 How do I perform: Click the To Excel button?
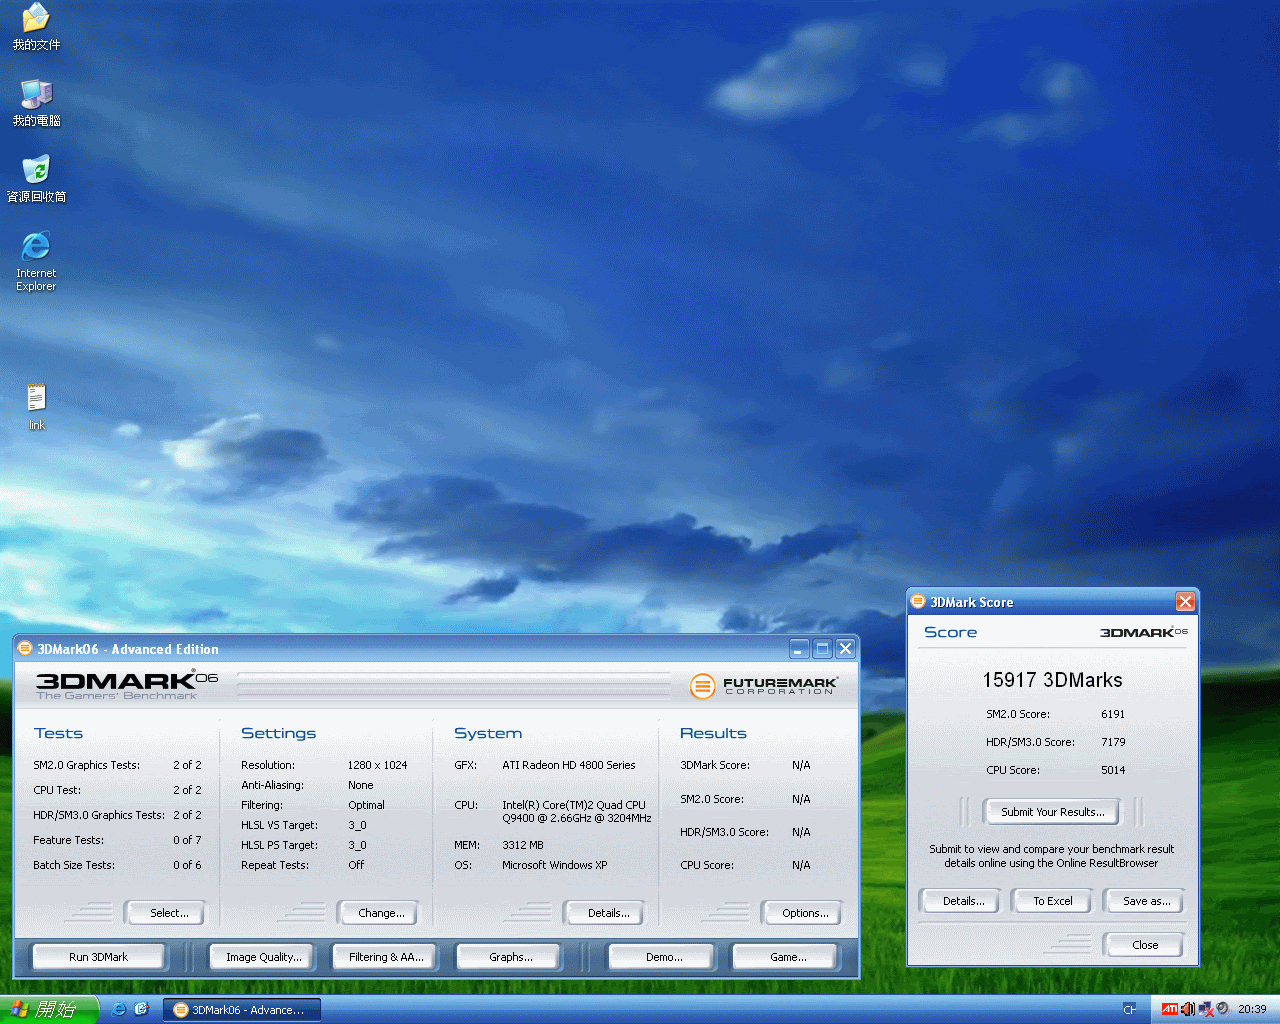[x=1051, y=901]
